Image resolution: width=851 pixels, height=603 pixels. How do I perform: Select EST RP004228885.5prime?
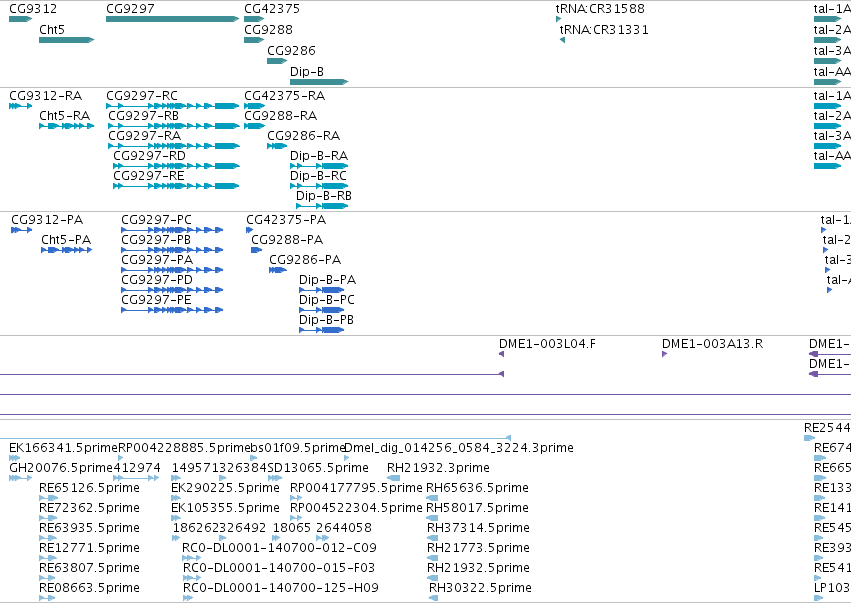[184, 448]
